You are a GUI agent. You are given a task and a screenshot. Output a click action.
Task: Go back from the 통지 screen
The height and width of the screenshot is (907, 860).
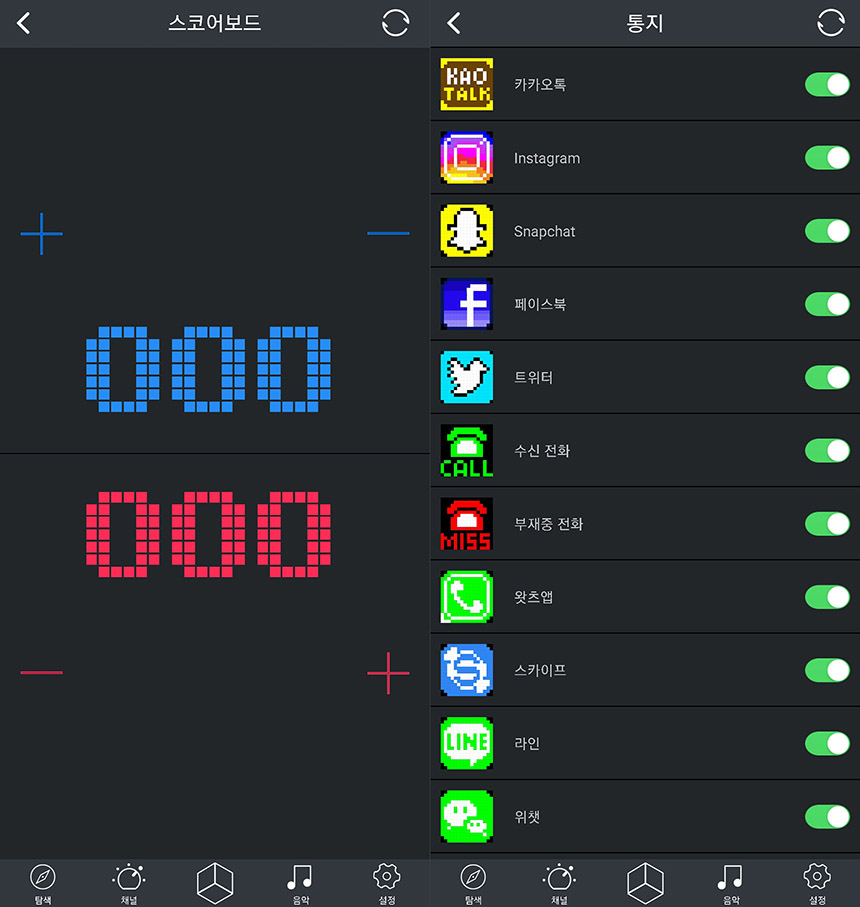[454, 23]
